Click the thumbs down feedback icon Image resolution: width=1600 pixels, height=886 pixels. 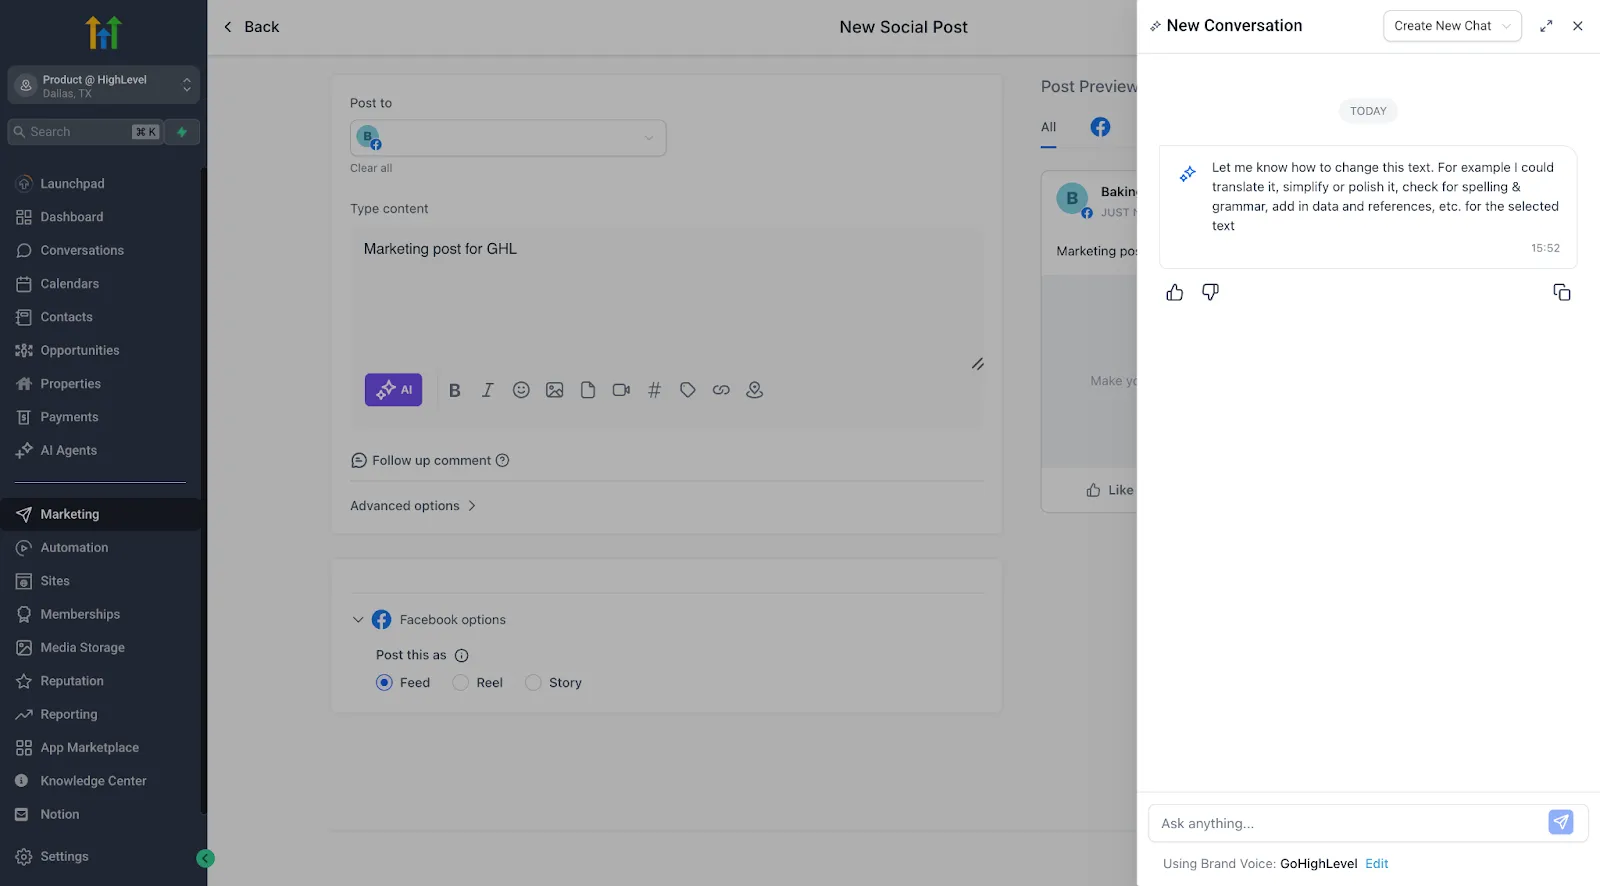pyautogui.click(x=1210, y=292)
